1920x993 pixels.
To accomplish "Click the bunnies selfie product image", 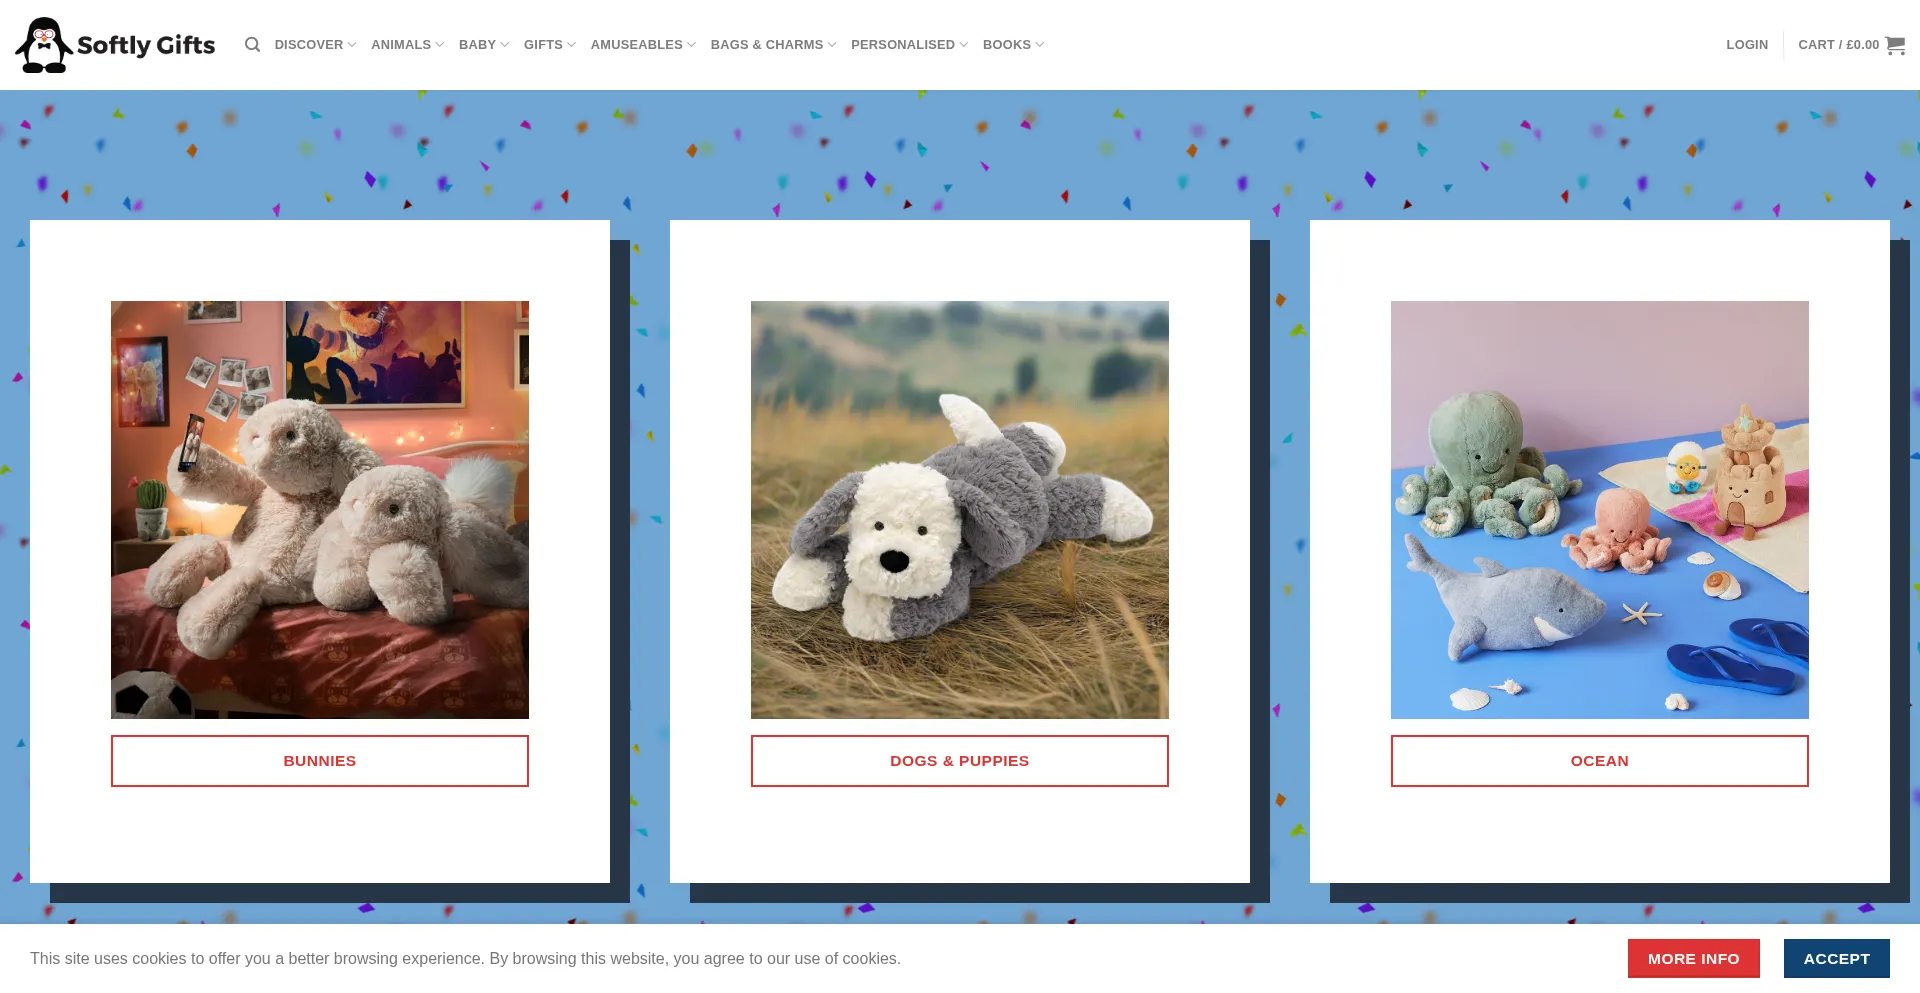I will click(320, 509).
